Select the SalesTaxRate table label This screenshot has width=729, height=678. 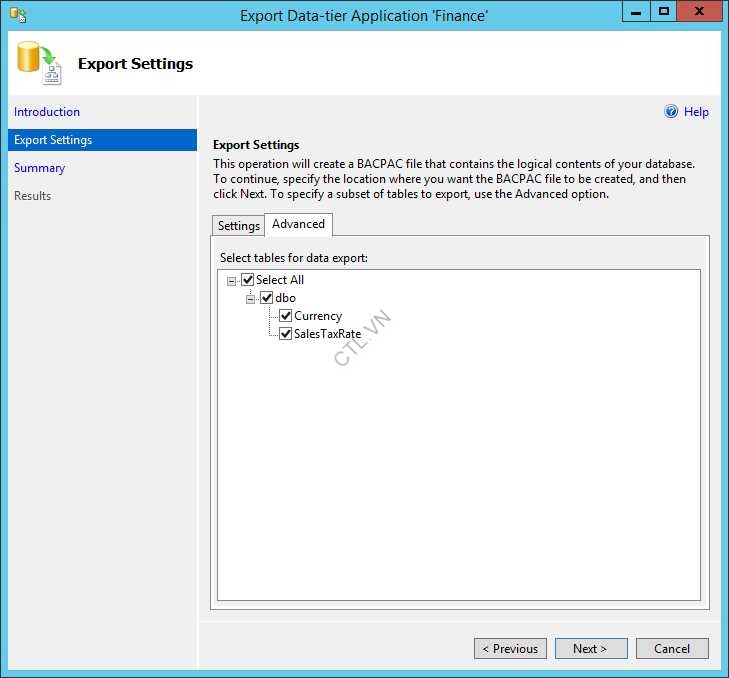tap(327, 334)
